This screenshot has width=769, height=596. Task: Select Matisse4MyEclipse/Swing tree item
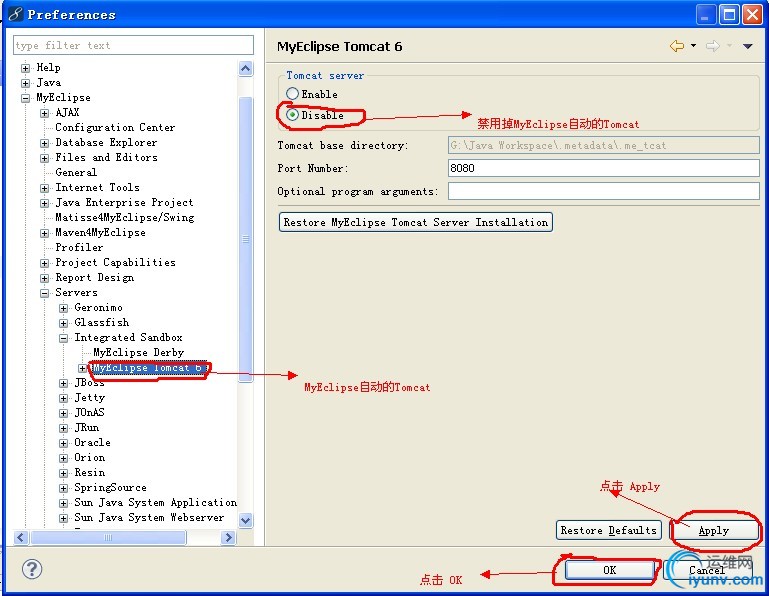point(125,217)
